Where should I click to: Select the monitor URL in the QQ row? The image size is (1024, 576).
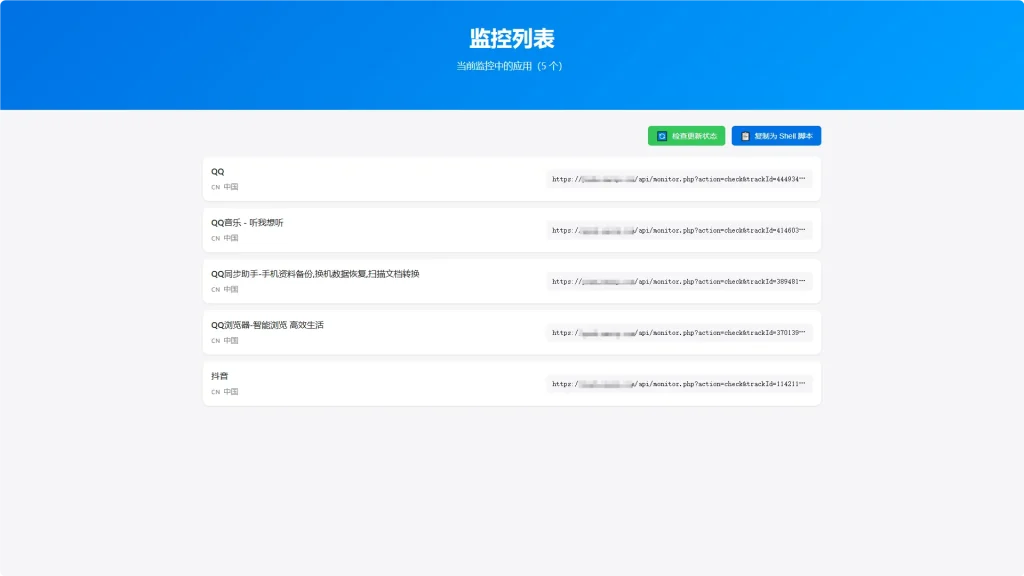pyautogui.click(x=679, y=179)
